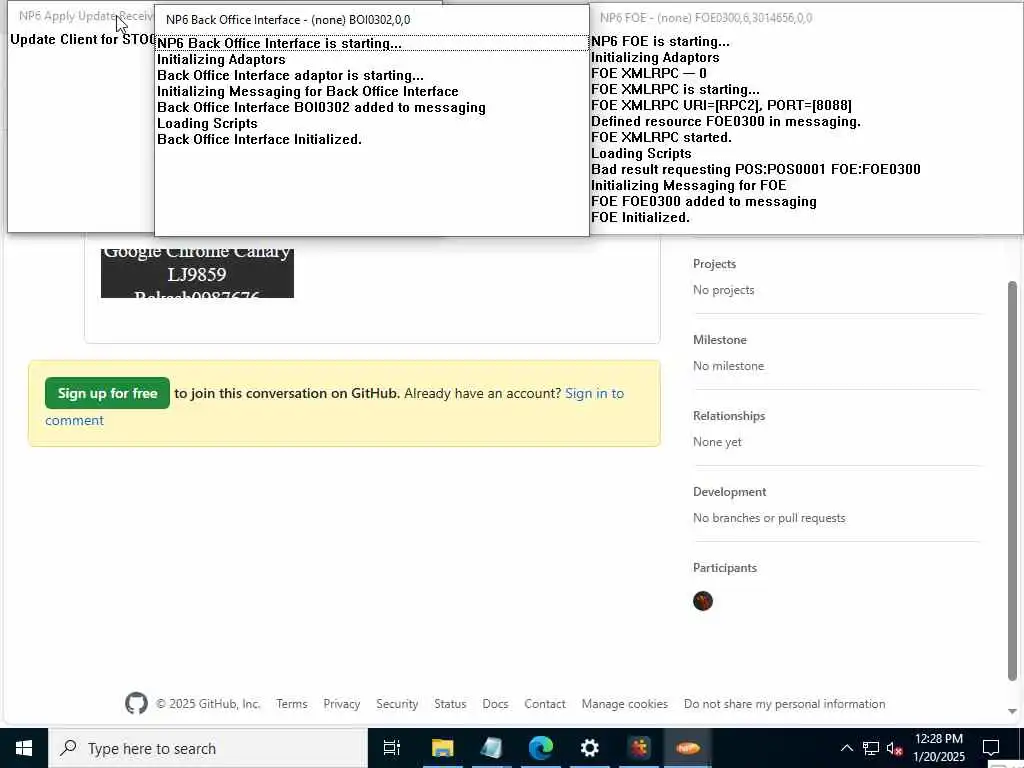Click the participant avatar
Viewport: 1024px width, 768px height.
coord(703,601)
